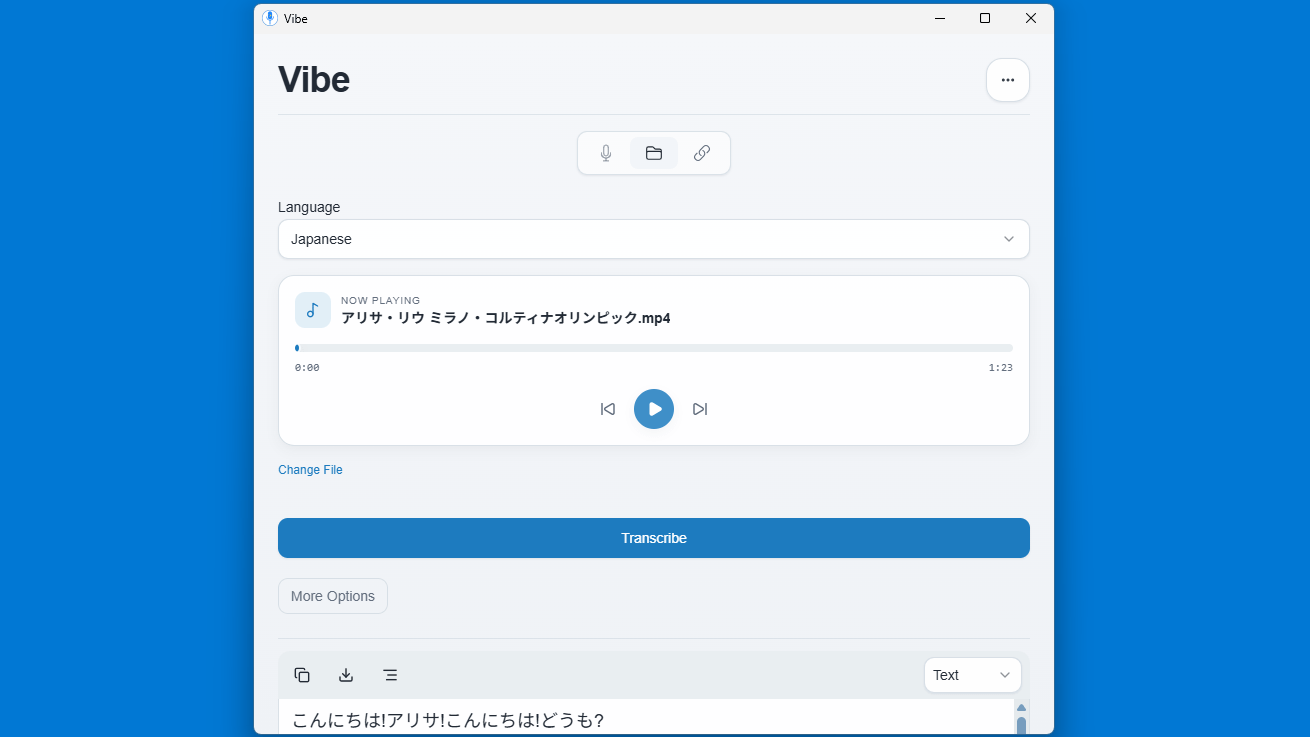
Task: Maximize the Vibe window
Action: (x=985, y=18)
